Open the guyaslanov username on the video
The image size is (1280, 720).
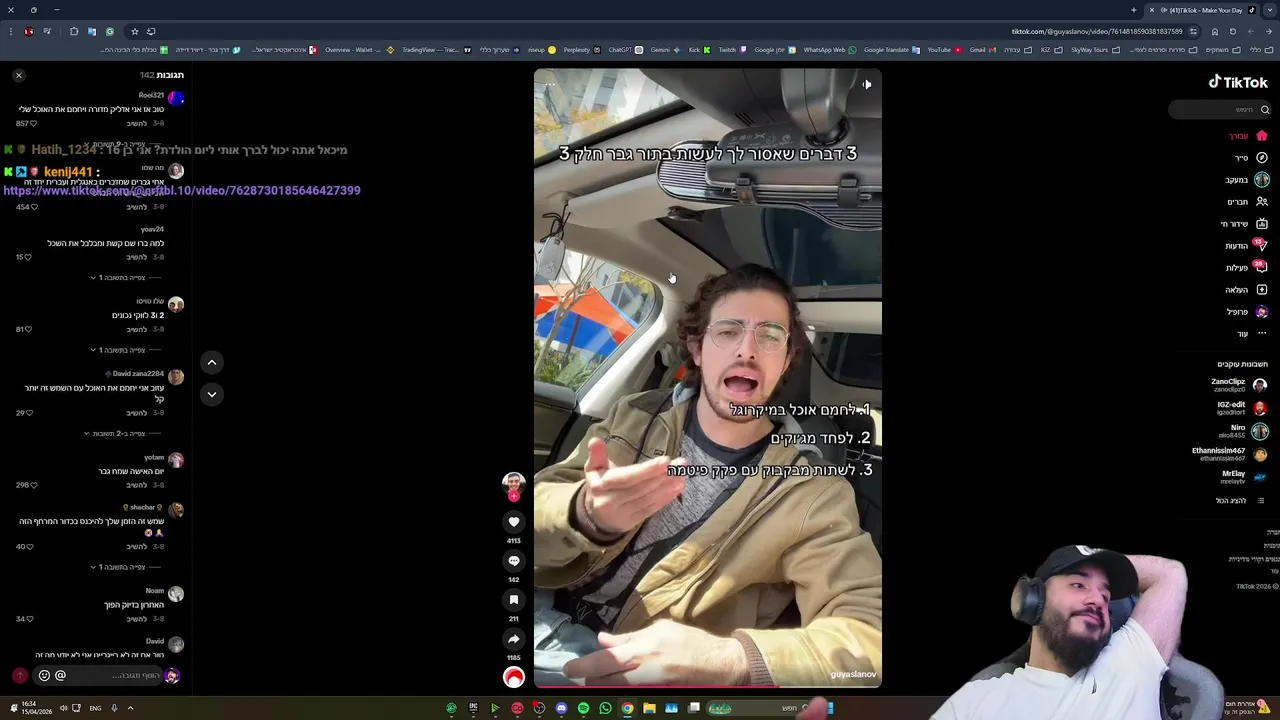coord(854,674)
